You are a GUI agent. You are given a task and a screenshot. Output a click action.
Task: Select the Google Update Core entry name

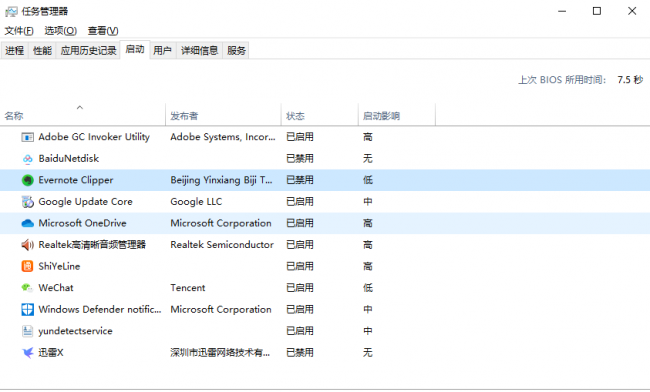coord(85,202)
